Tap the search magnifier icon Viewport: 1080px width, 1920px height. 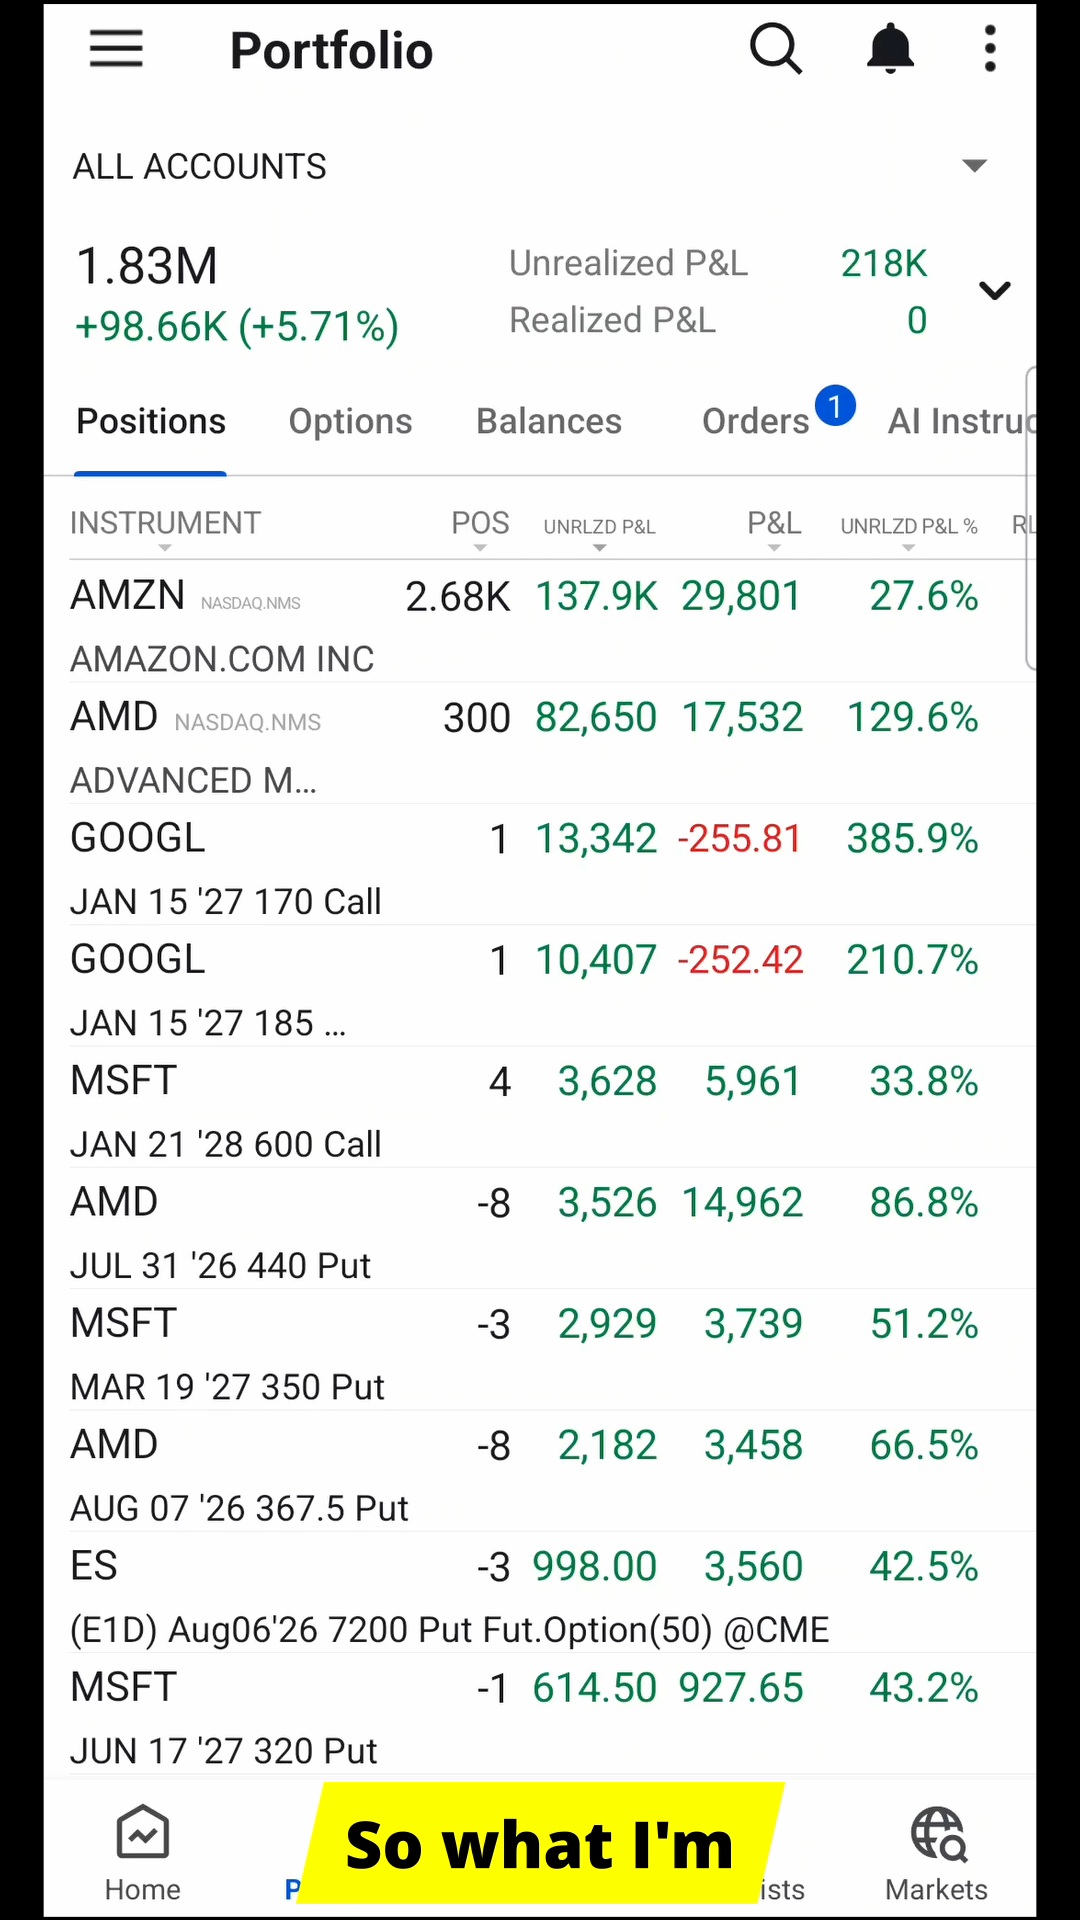coord(776,49)
